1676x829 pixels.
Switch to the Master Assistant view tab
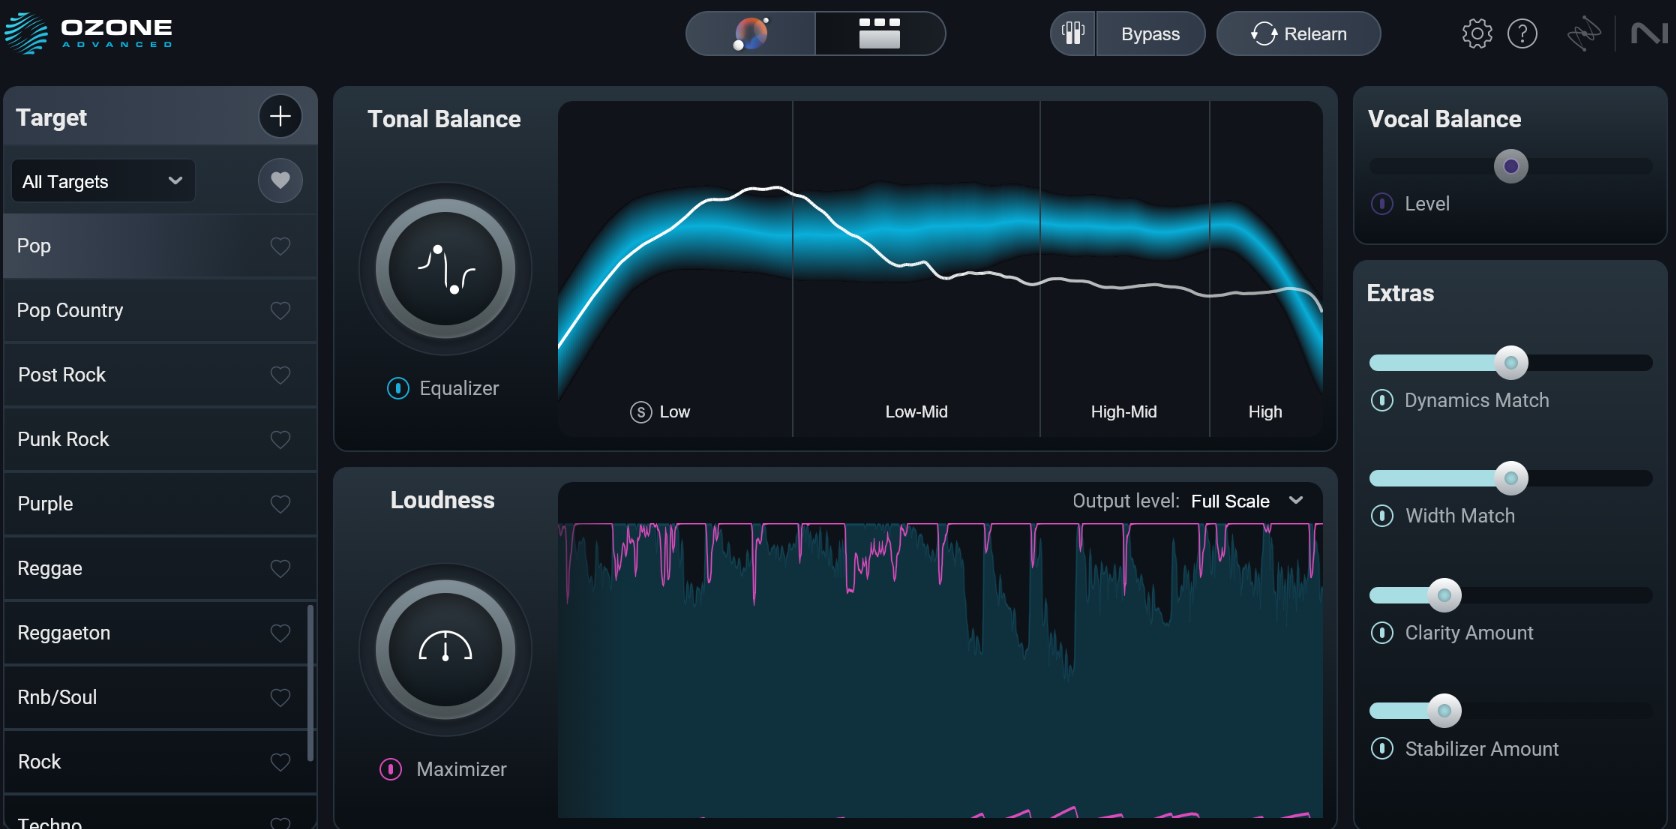click(751, 34)
